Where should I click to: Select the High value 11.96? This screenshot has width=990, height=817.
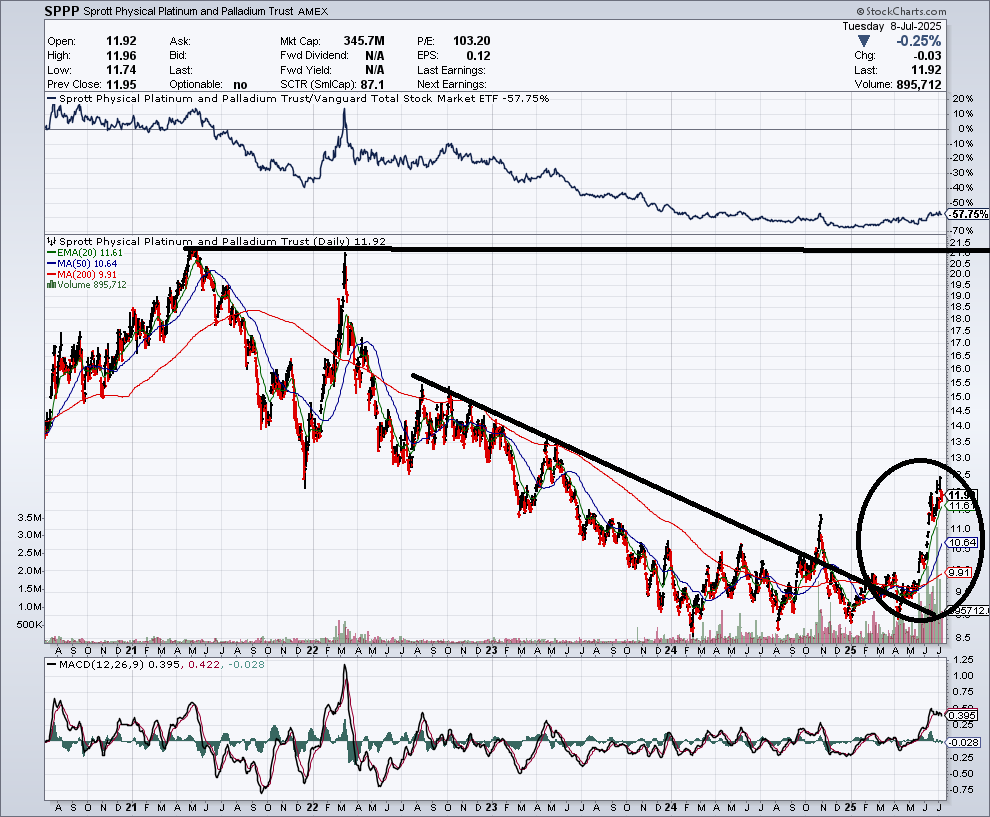coord(121,56)
